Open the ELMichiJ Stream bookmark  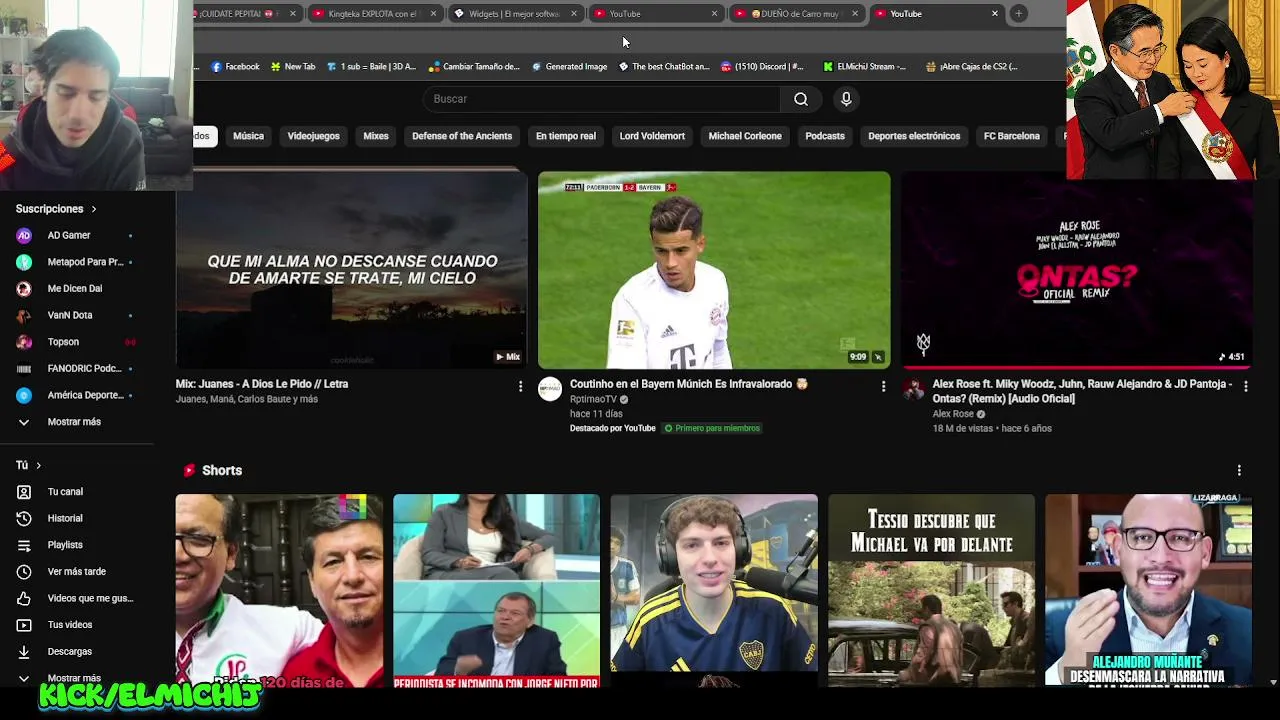(865, 67)
